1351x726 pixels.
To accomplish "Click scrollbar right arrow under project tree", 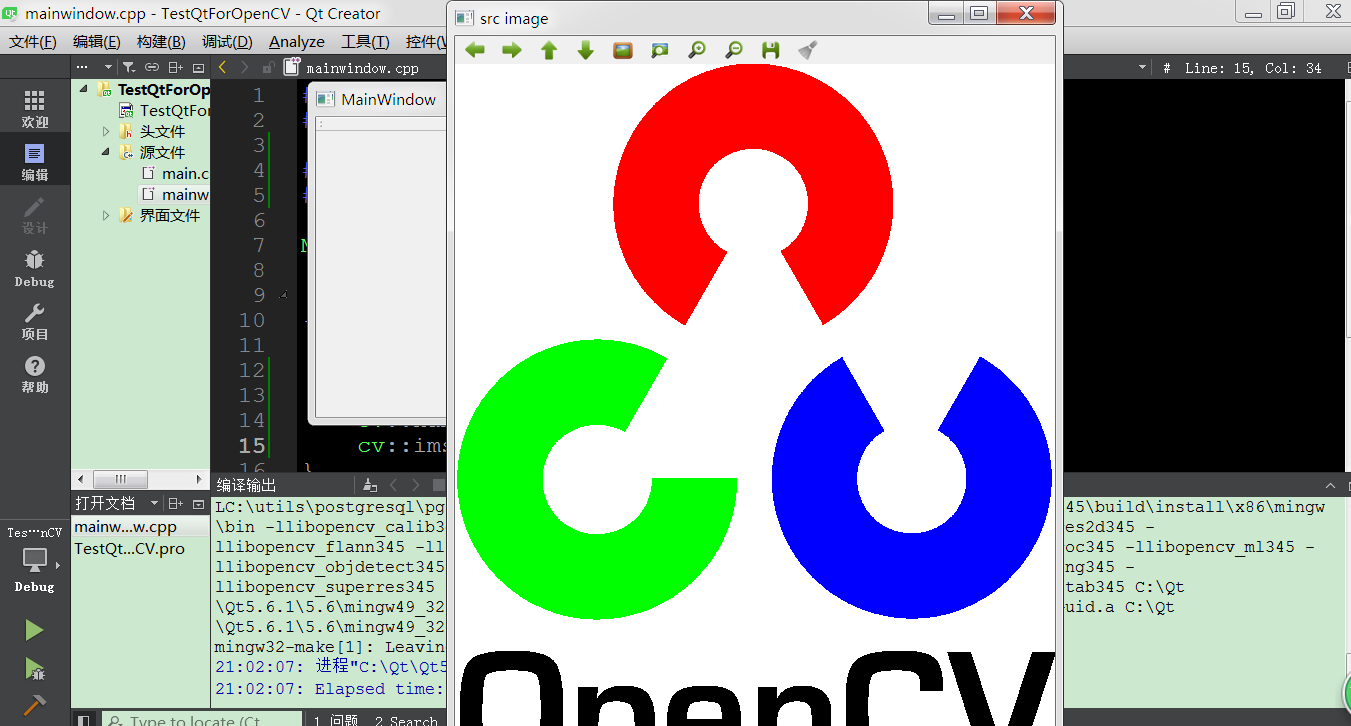I will point(199,479).
